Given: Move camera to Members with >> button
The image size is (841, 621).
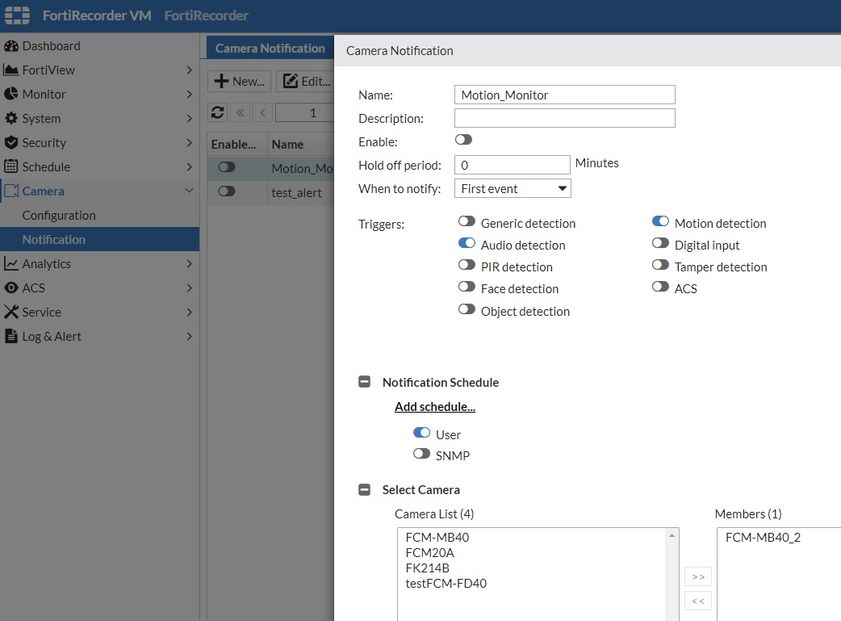Looking at the screenshot, I should point(698,577).
